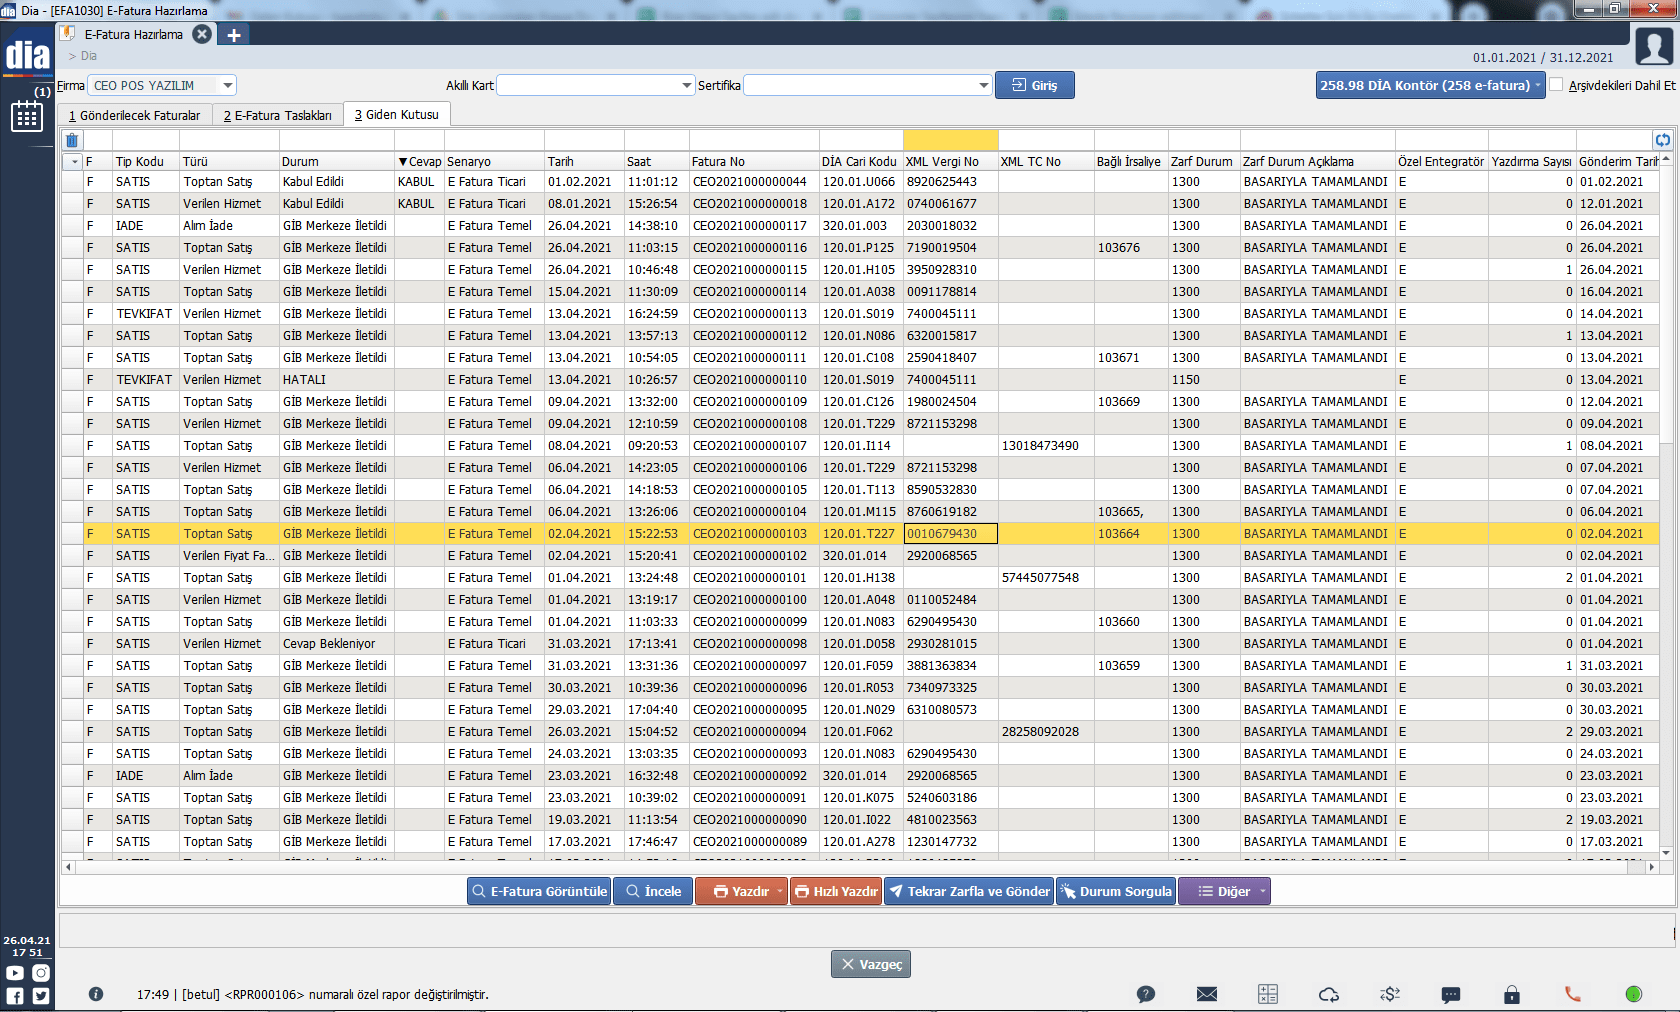Switch to the E-Fatura Taslakları tab
Viewport: 1680px width, 1012px height.
(x=277, y=115)
